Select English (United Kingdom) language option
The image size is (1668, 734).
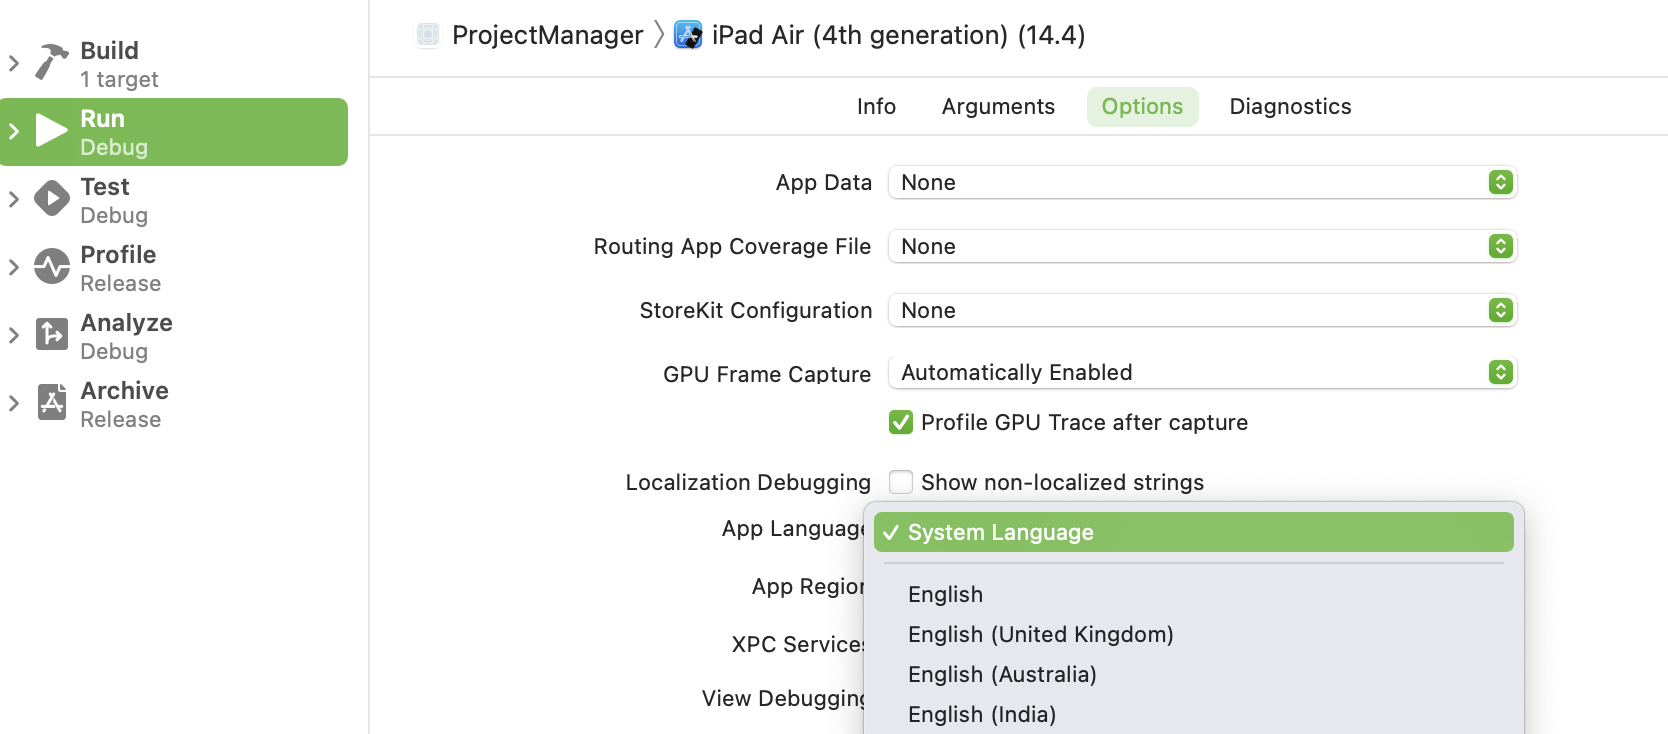pos(1040,635)
